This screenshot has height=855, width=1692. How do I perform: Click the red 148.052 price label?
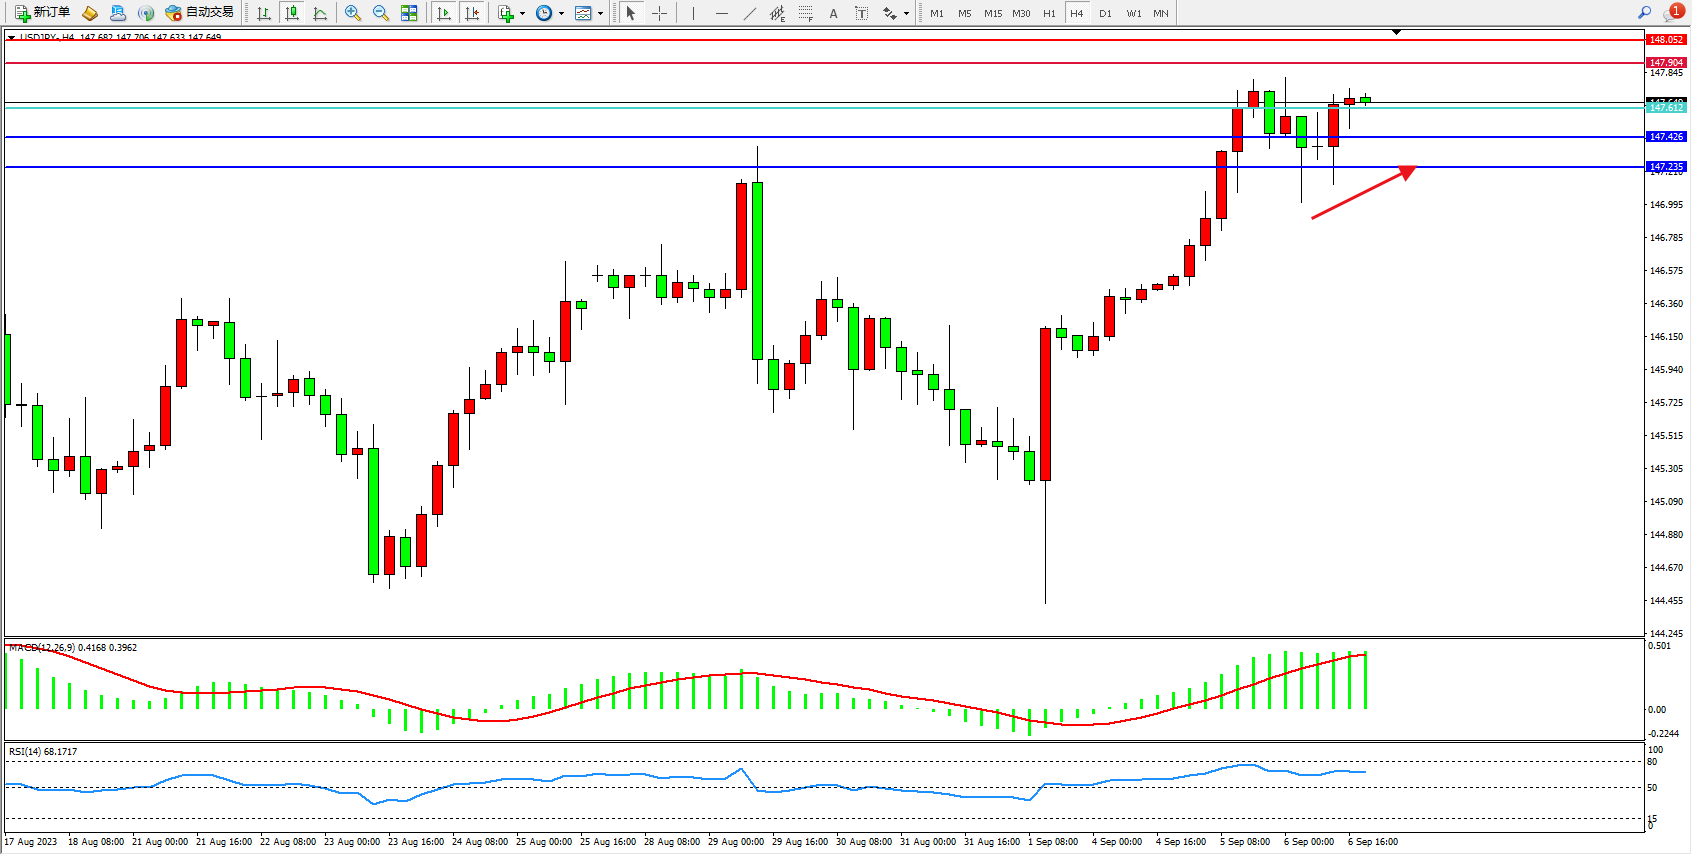tap(1665, 40)
